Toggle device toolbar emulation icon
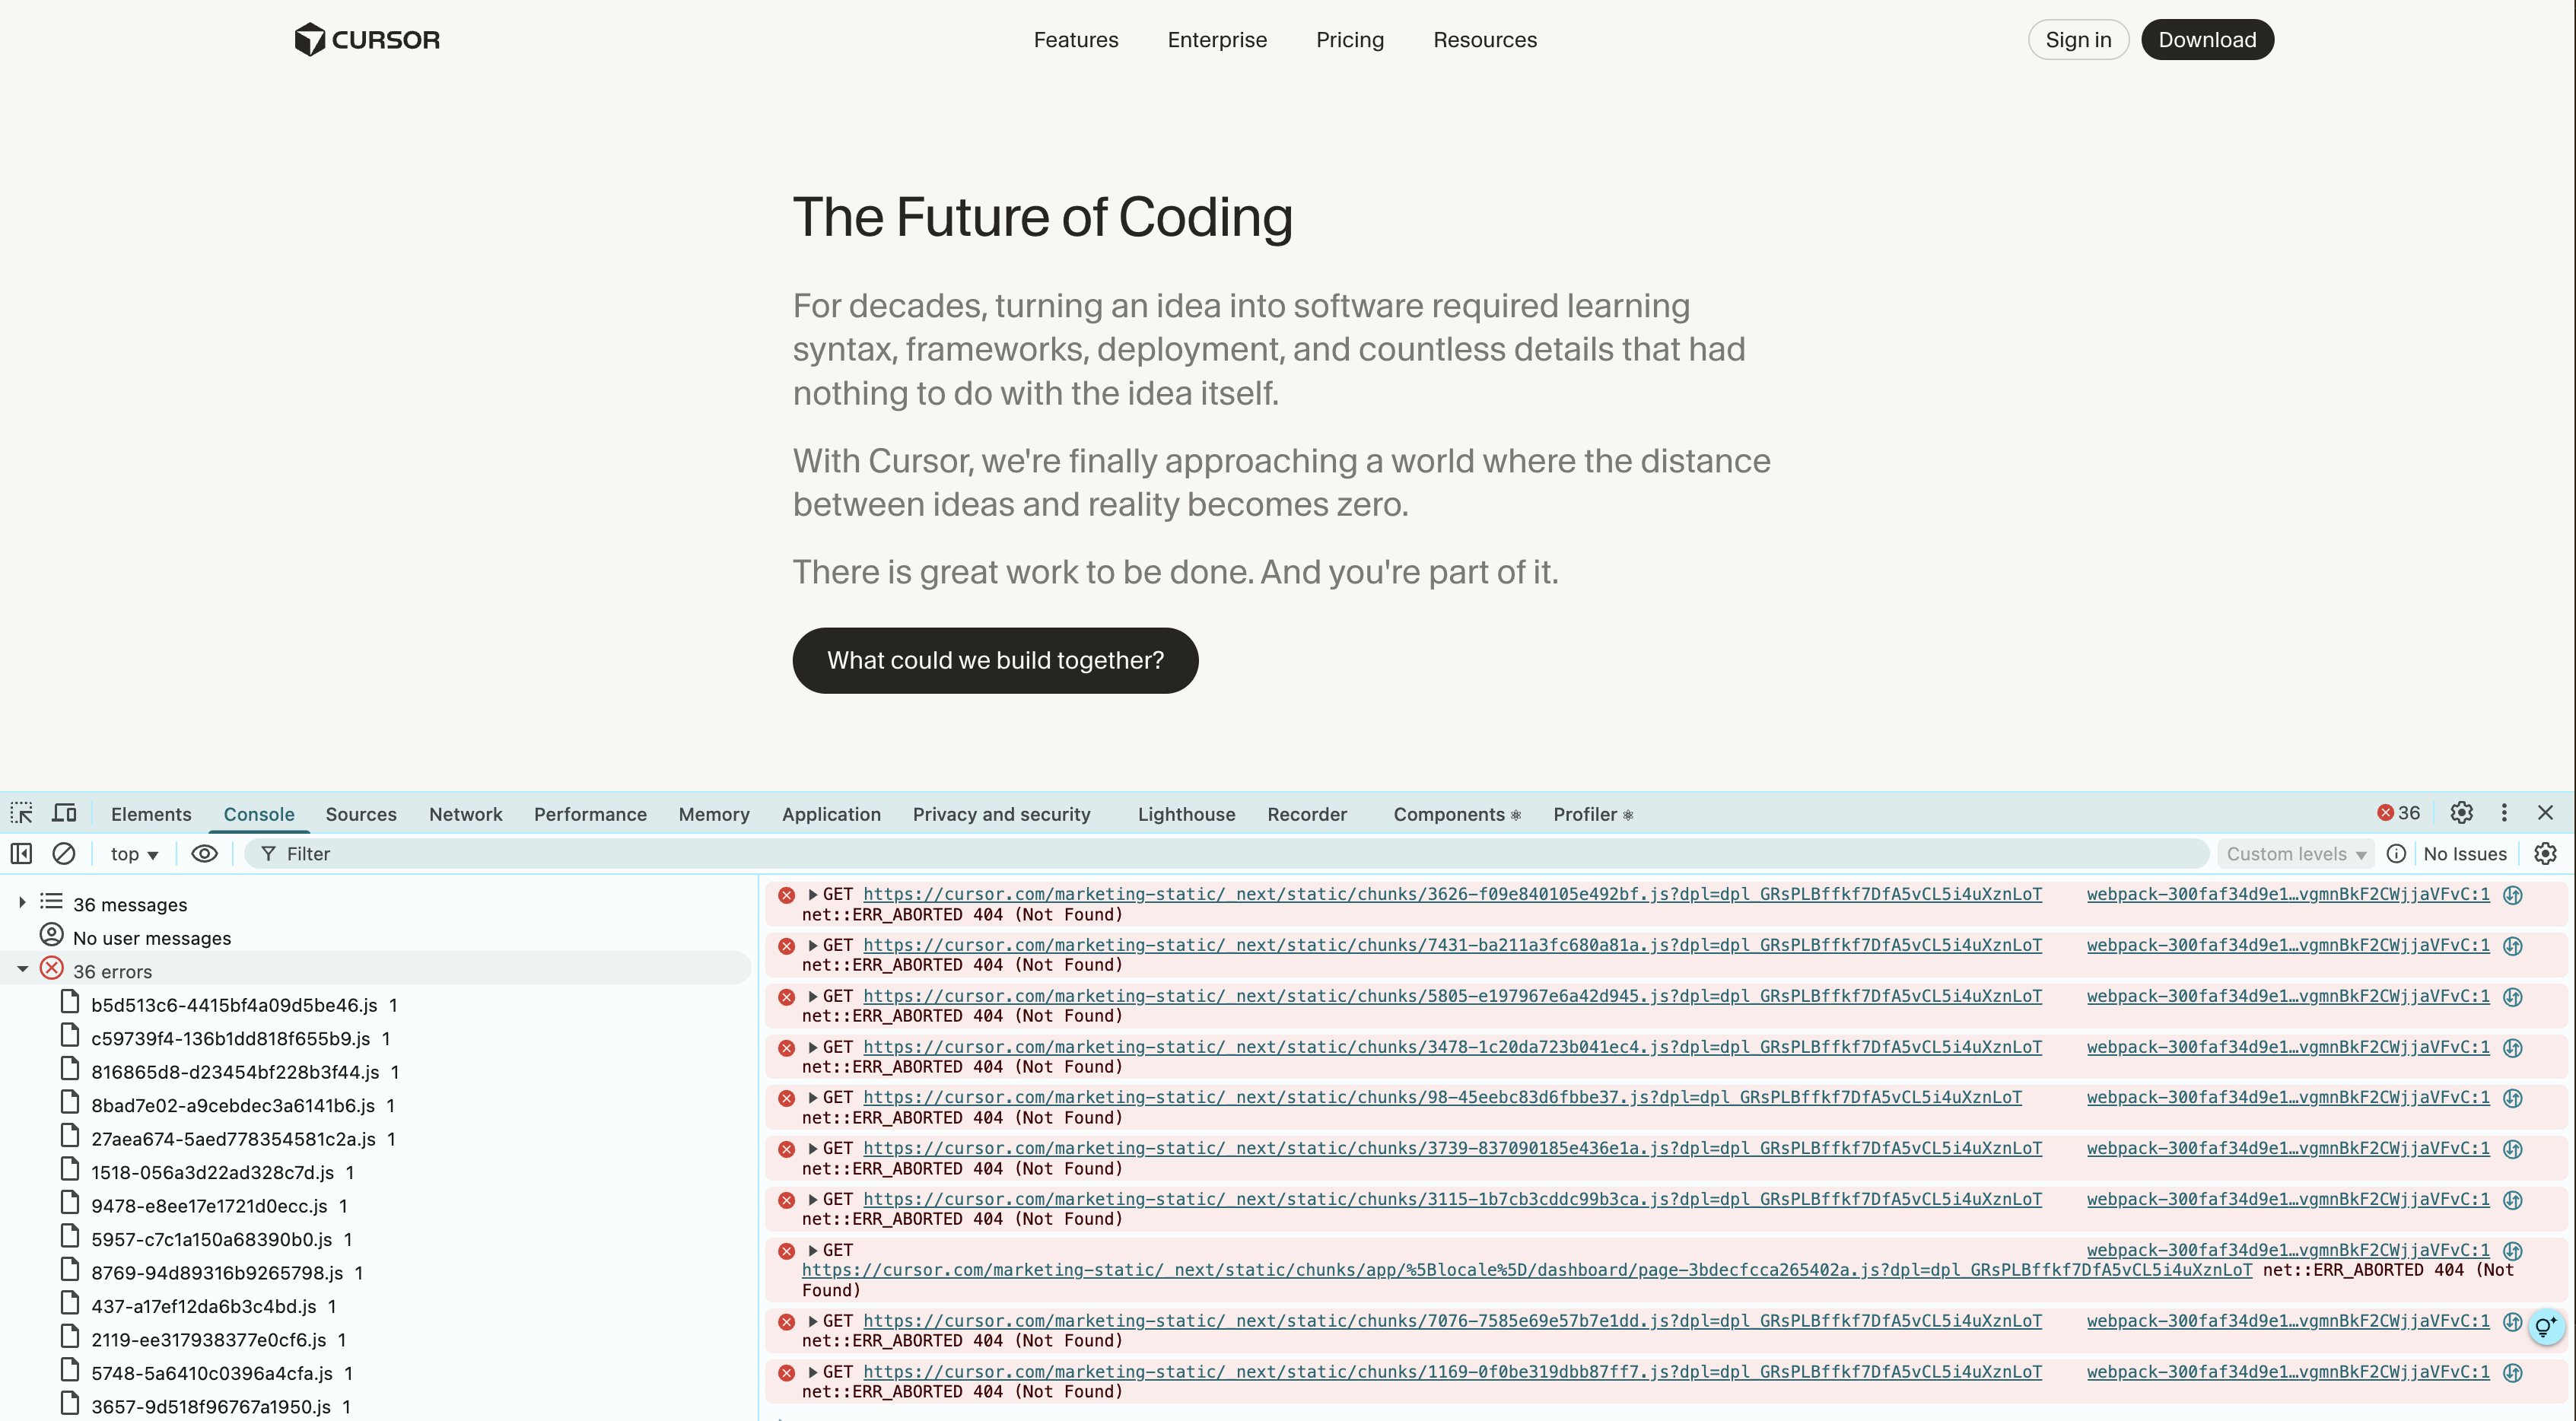Image resolution: width=2576 pixels, height=1421 pixels. click(x=64, y=813)
